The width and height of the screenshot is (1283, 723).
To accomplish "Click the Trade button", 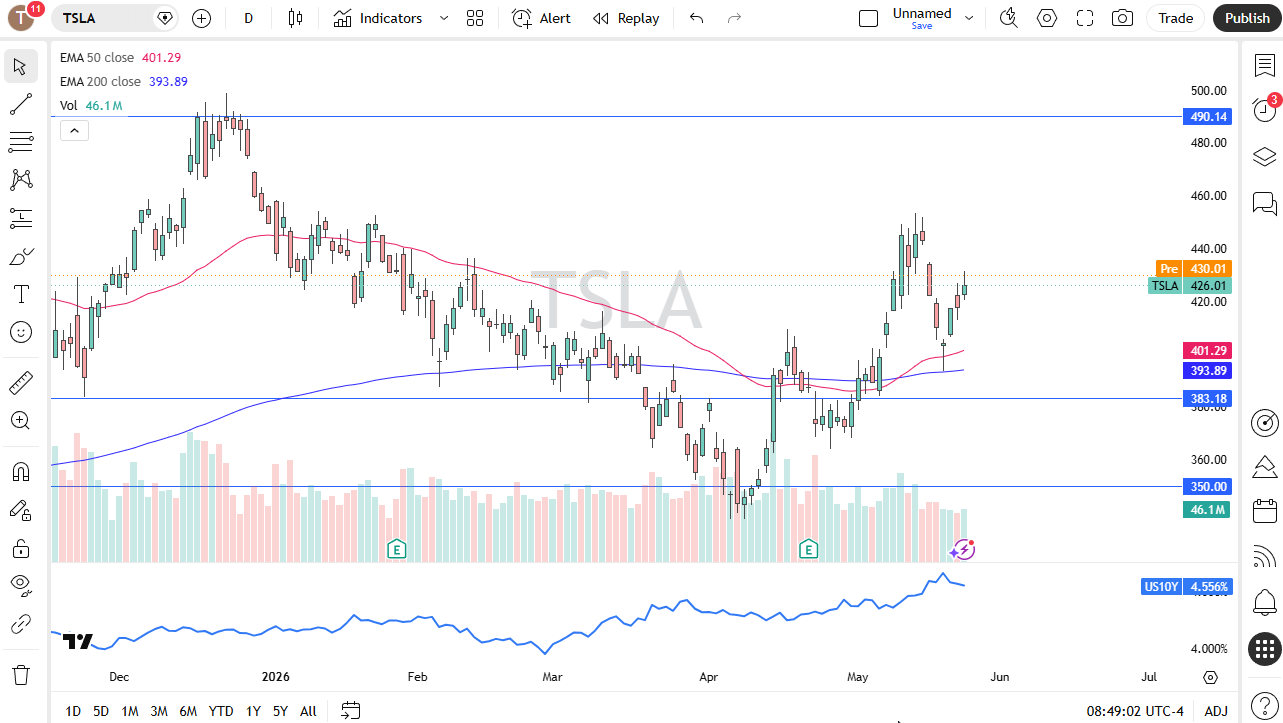I will pyautogui.click(x=1175, y=18).
